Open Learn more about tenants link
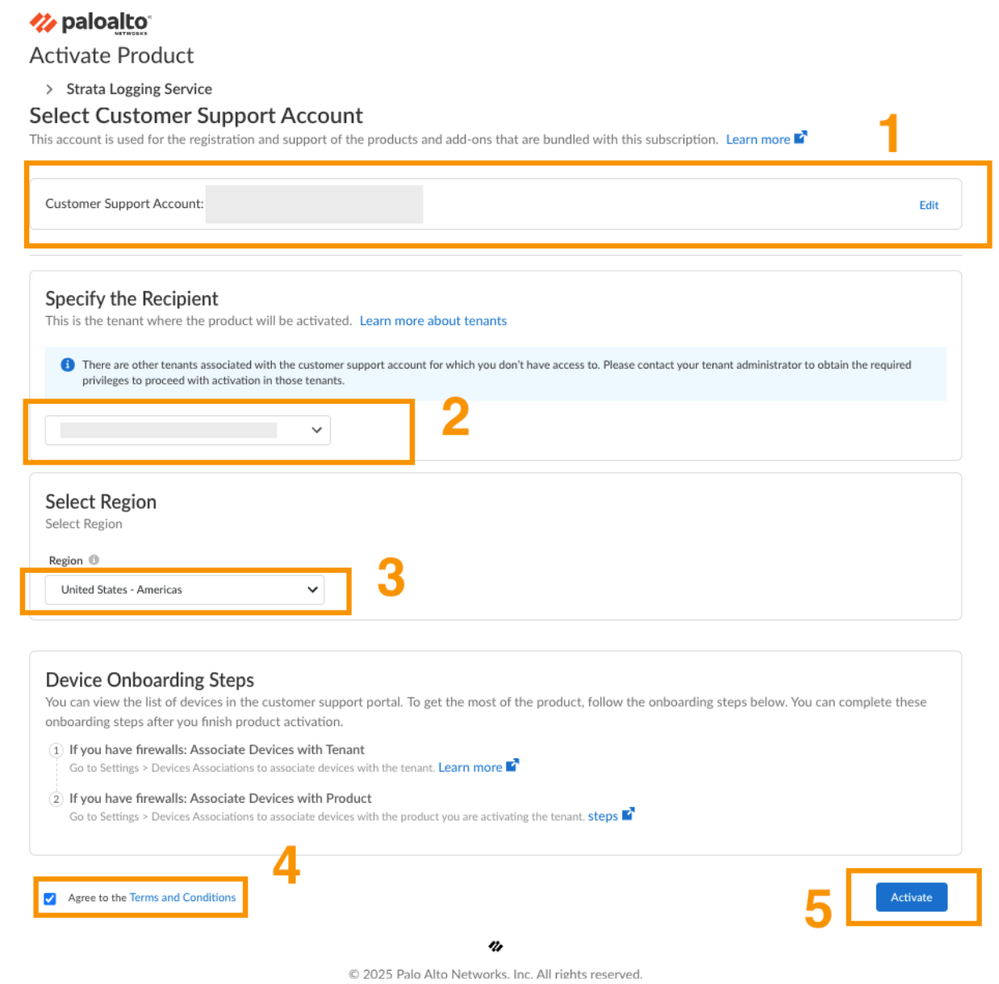 point(433,321)
